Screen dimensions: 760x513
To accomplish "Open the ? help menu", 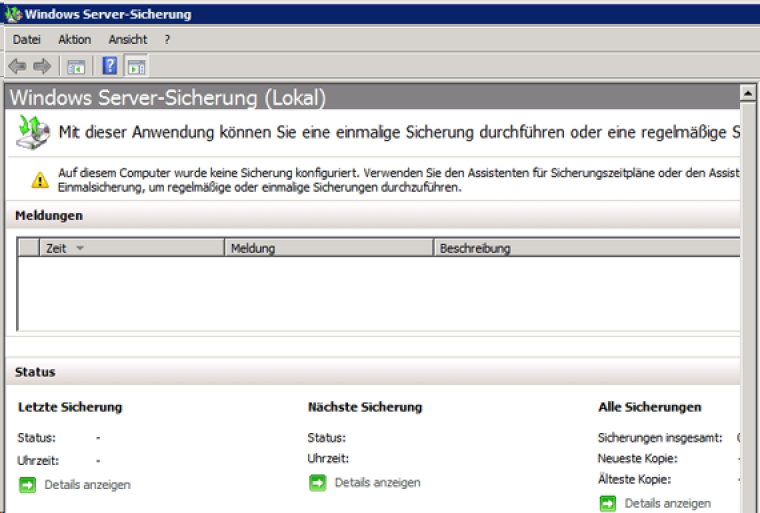I will (x=167, y=39).
